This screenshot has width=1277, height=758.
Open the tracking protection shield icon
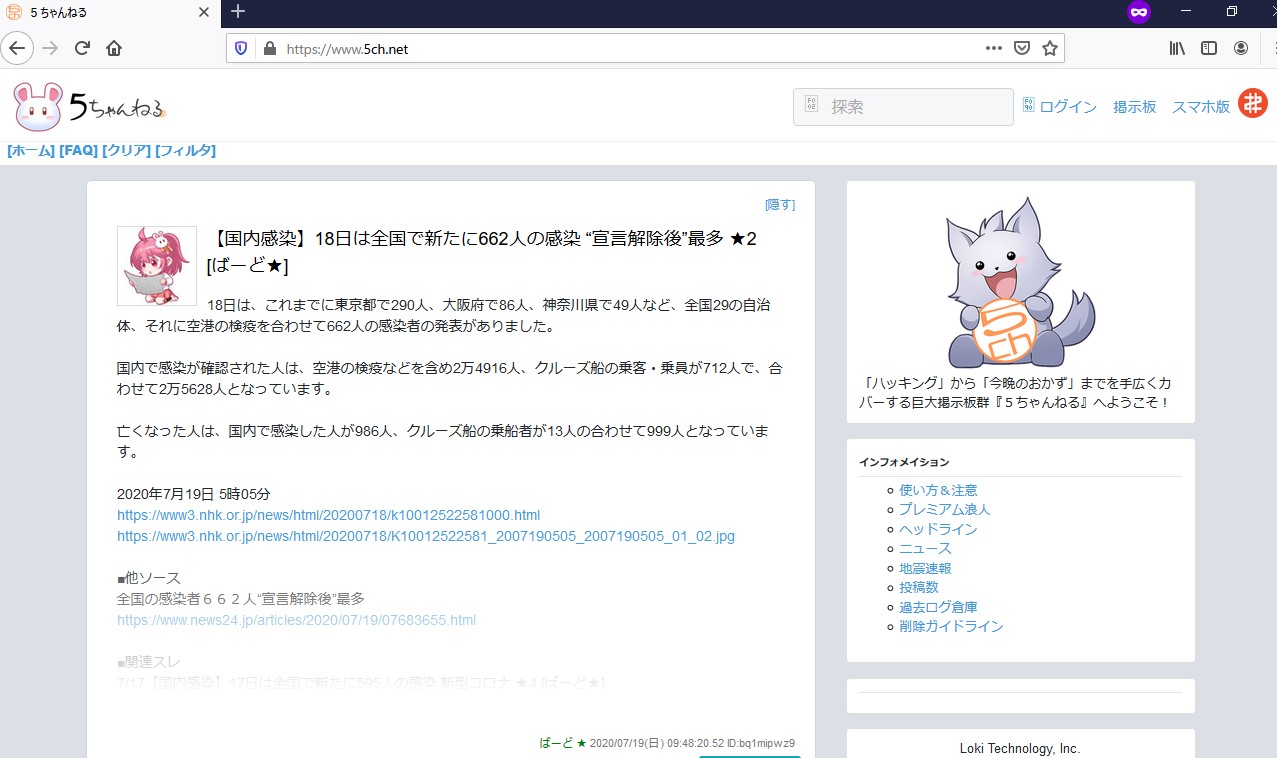(x=241, y=48)
